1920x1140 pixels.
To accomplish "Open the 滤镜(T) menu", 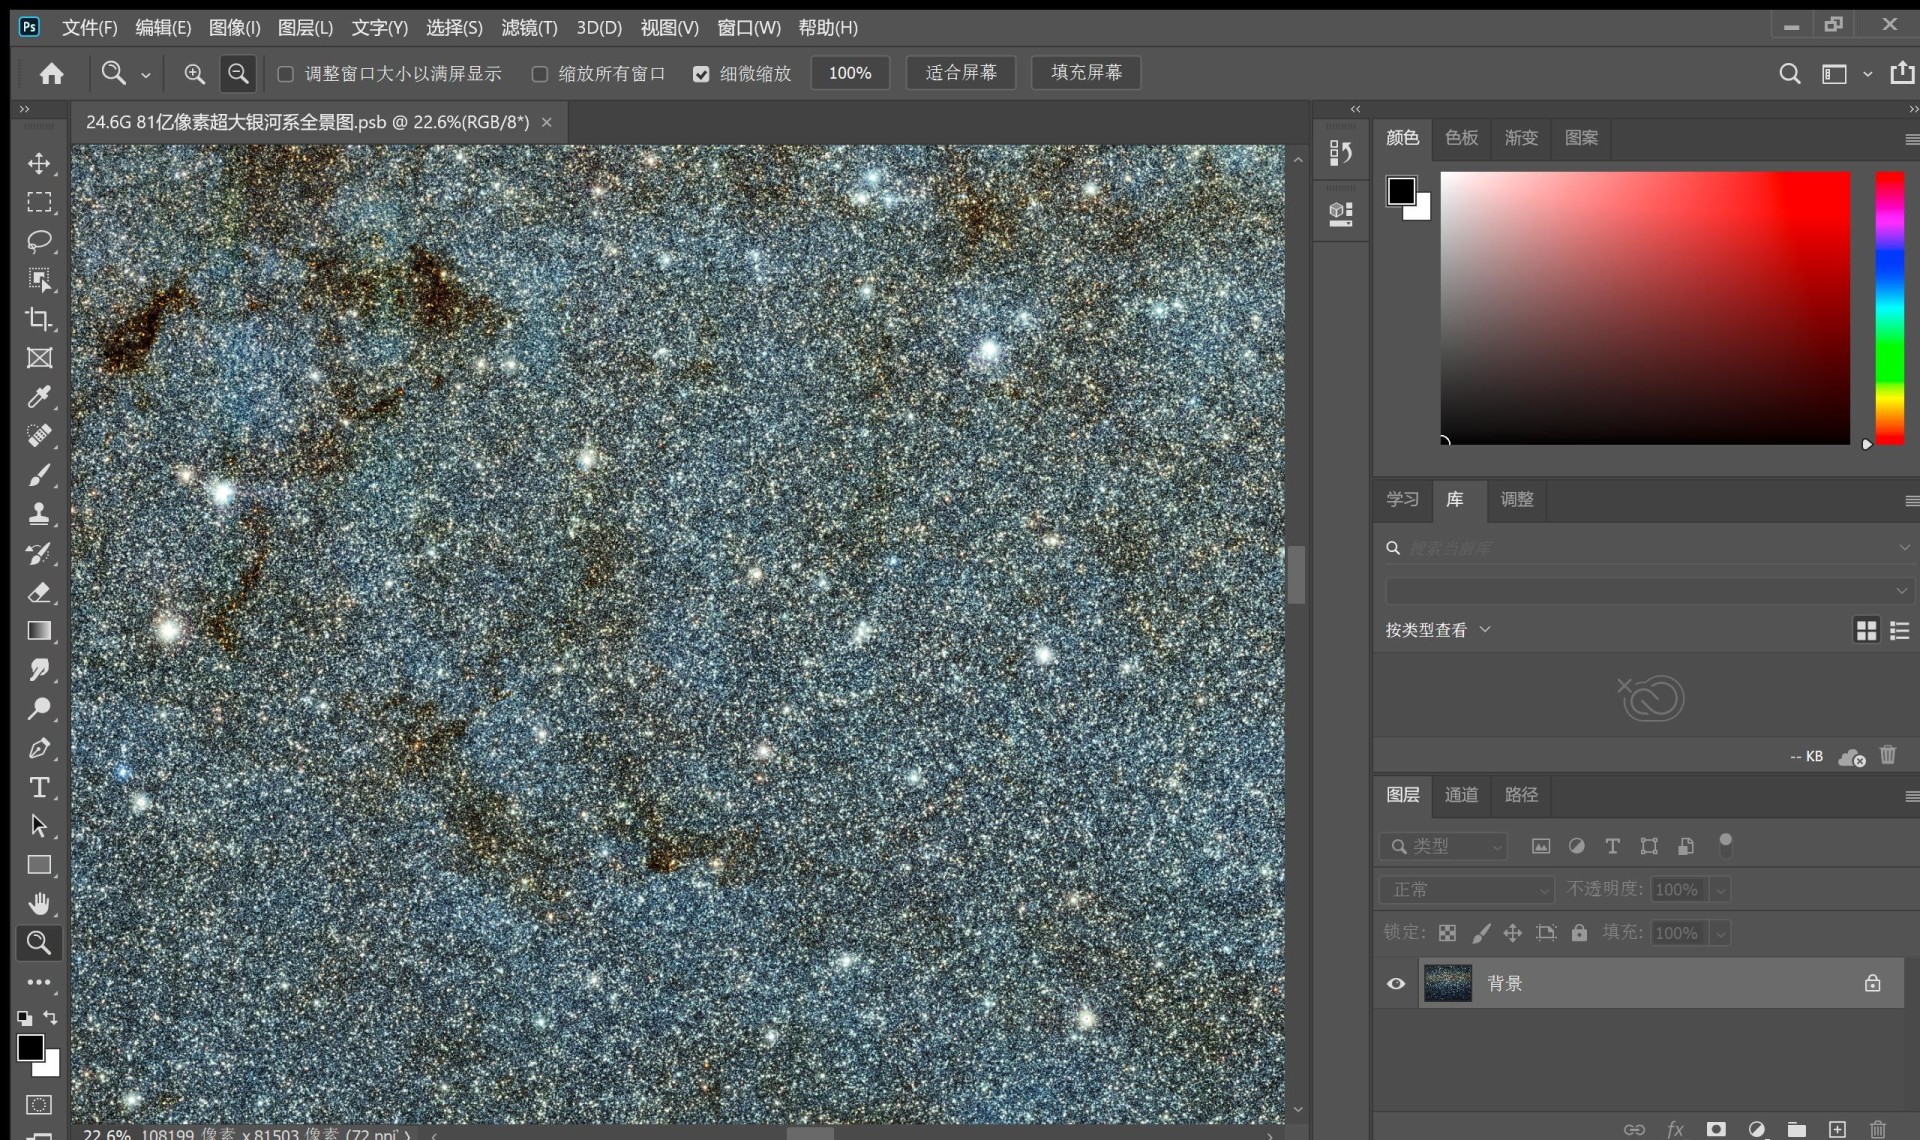I will 529,27.
